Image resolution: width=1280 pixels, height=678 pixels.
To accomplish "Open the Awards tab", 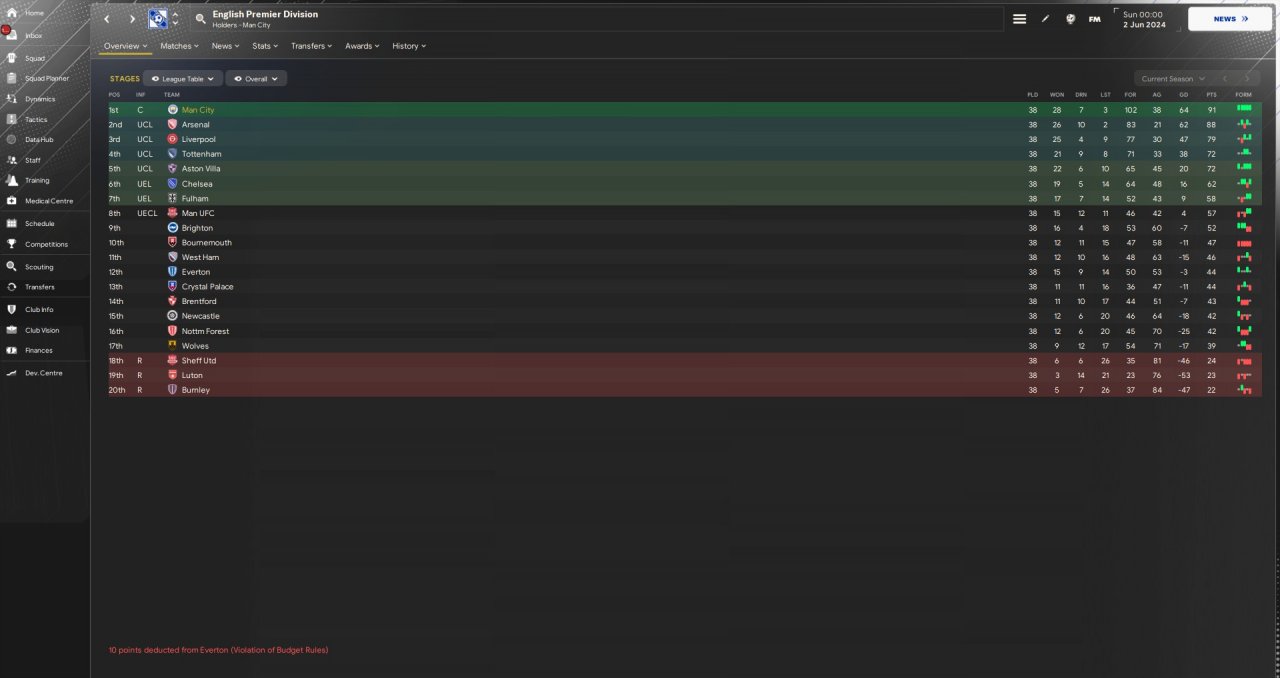I will pyautogui.click(x=362, y=46).
